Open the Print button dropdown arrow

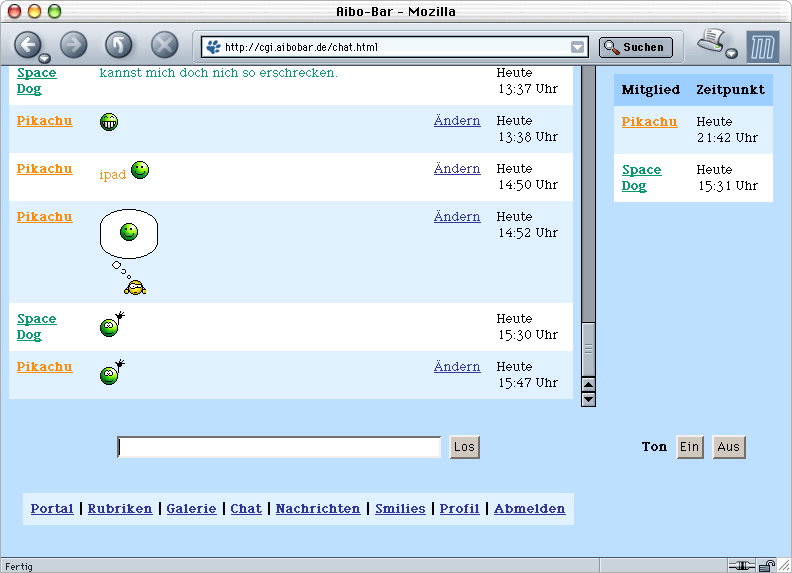tap(732, 54)
